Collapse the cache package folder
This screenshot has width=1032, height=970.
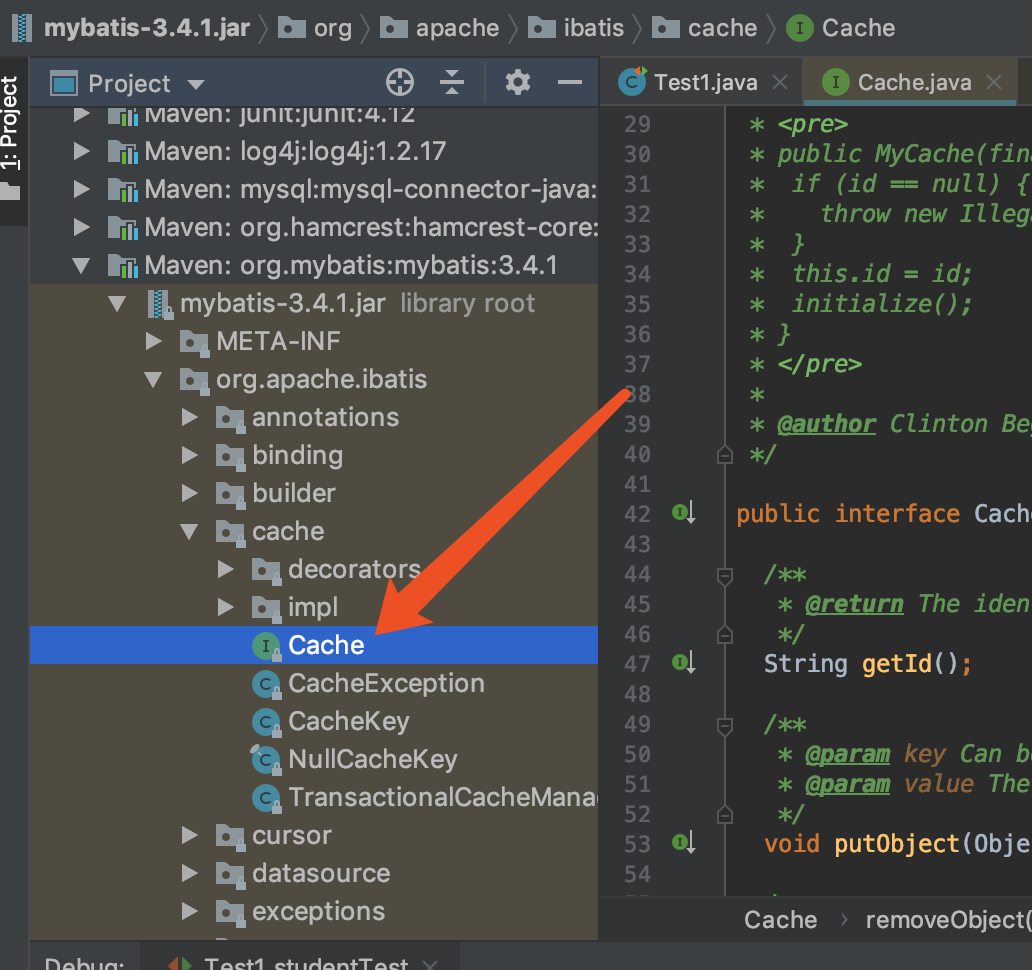point(190,532)
